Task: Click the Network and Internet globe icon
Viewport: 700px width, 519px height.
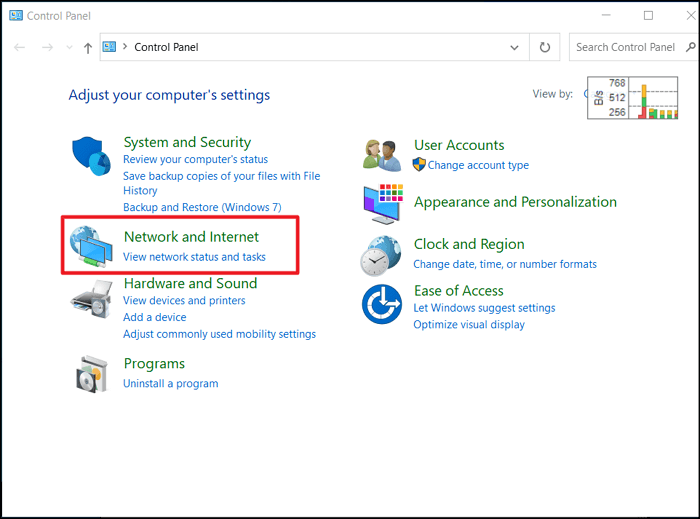Action: pos(92,247)
